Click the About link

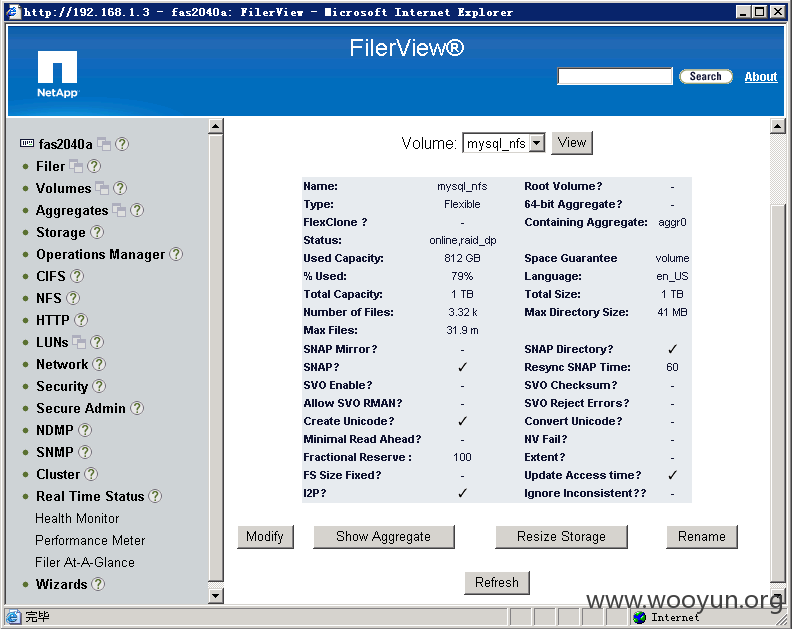point(761,77)
